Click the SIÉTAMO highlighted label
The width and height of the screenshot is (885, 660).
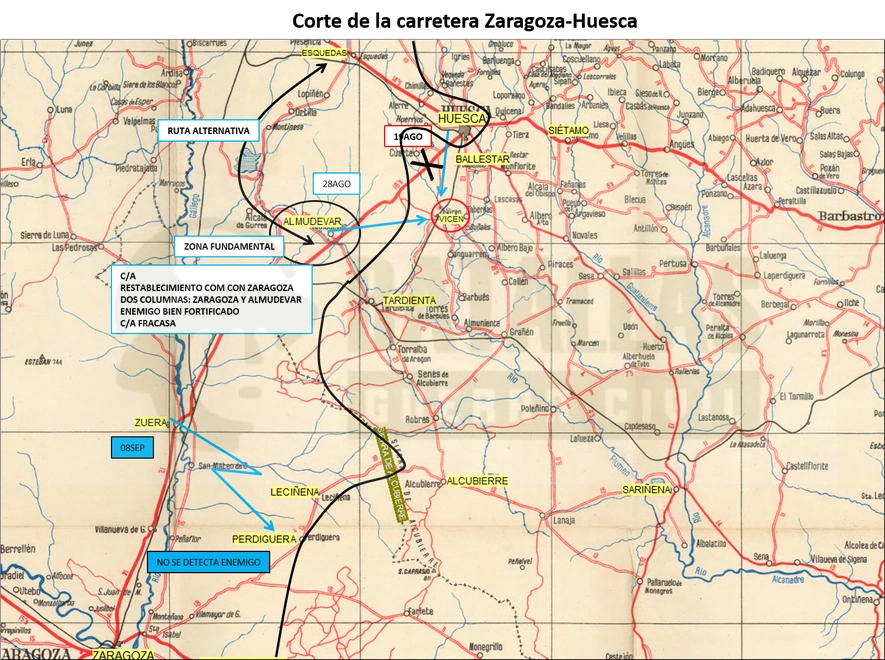pyautogui.click(x=568, y=130)
